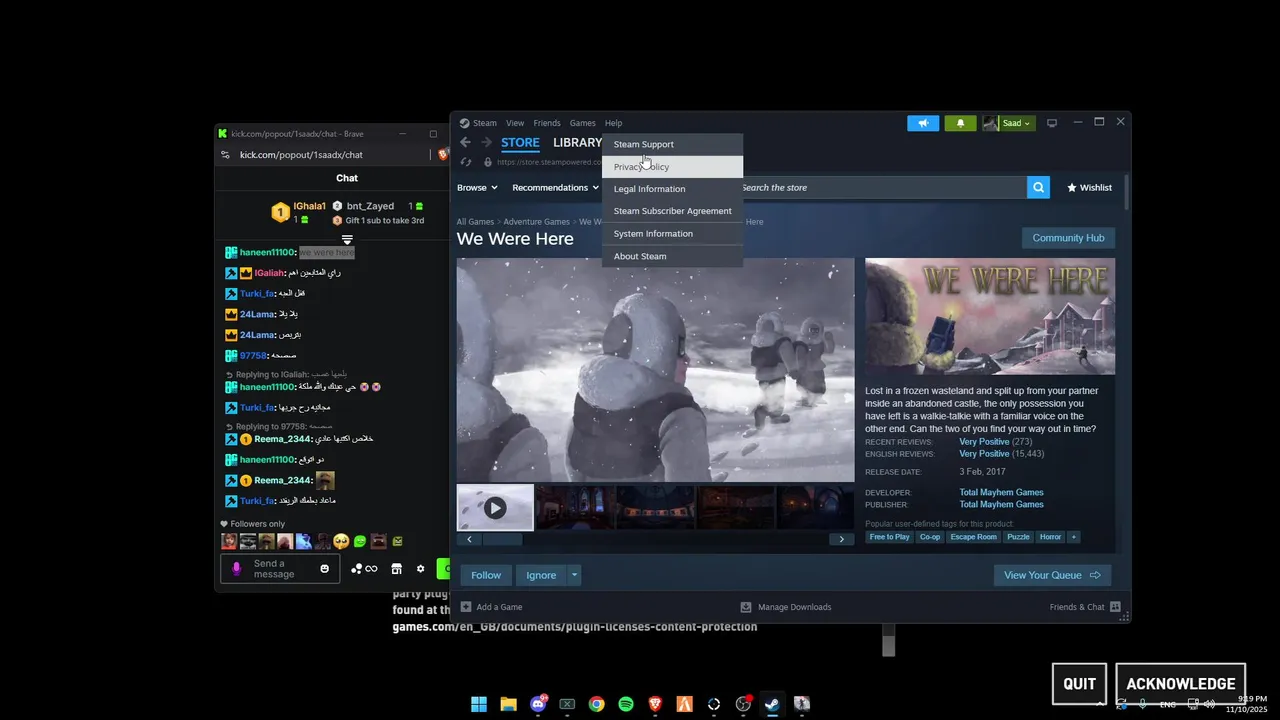This screenshot has width=1280, height=720.
Task: Open Spotify from the taskbar
Action: (626, 704)
